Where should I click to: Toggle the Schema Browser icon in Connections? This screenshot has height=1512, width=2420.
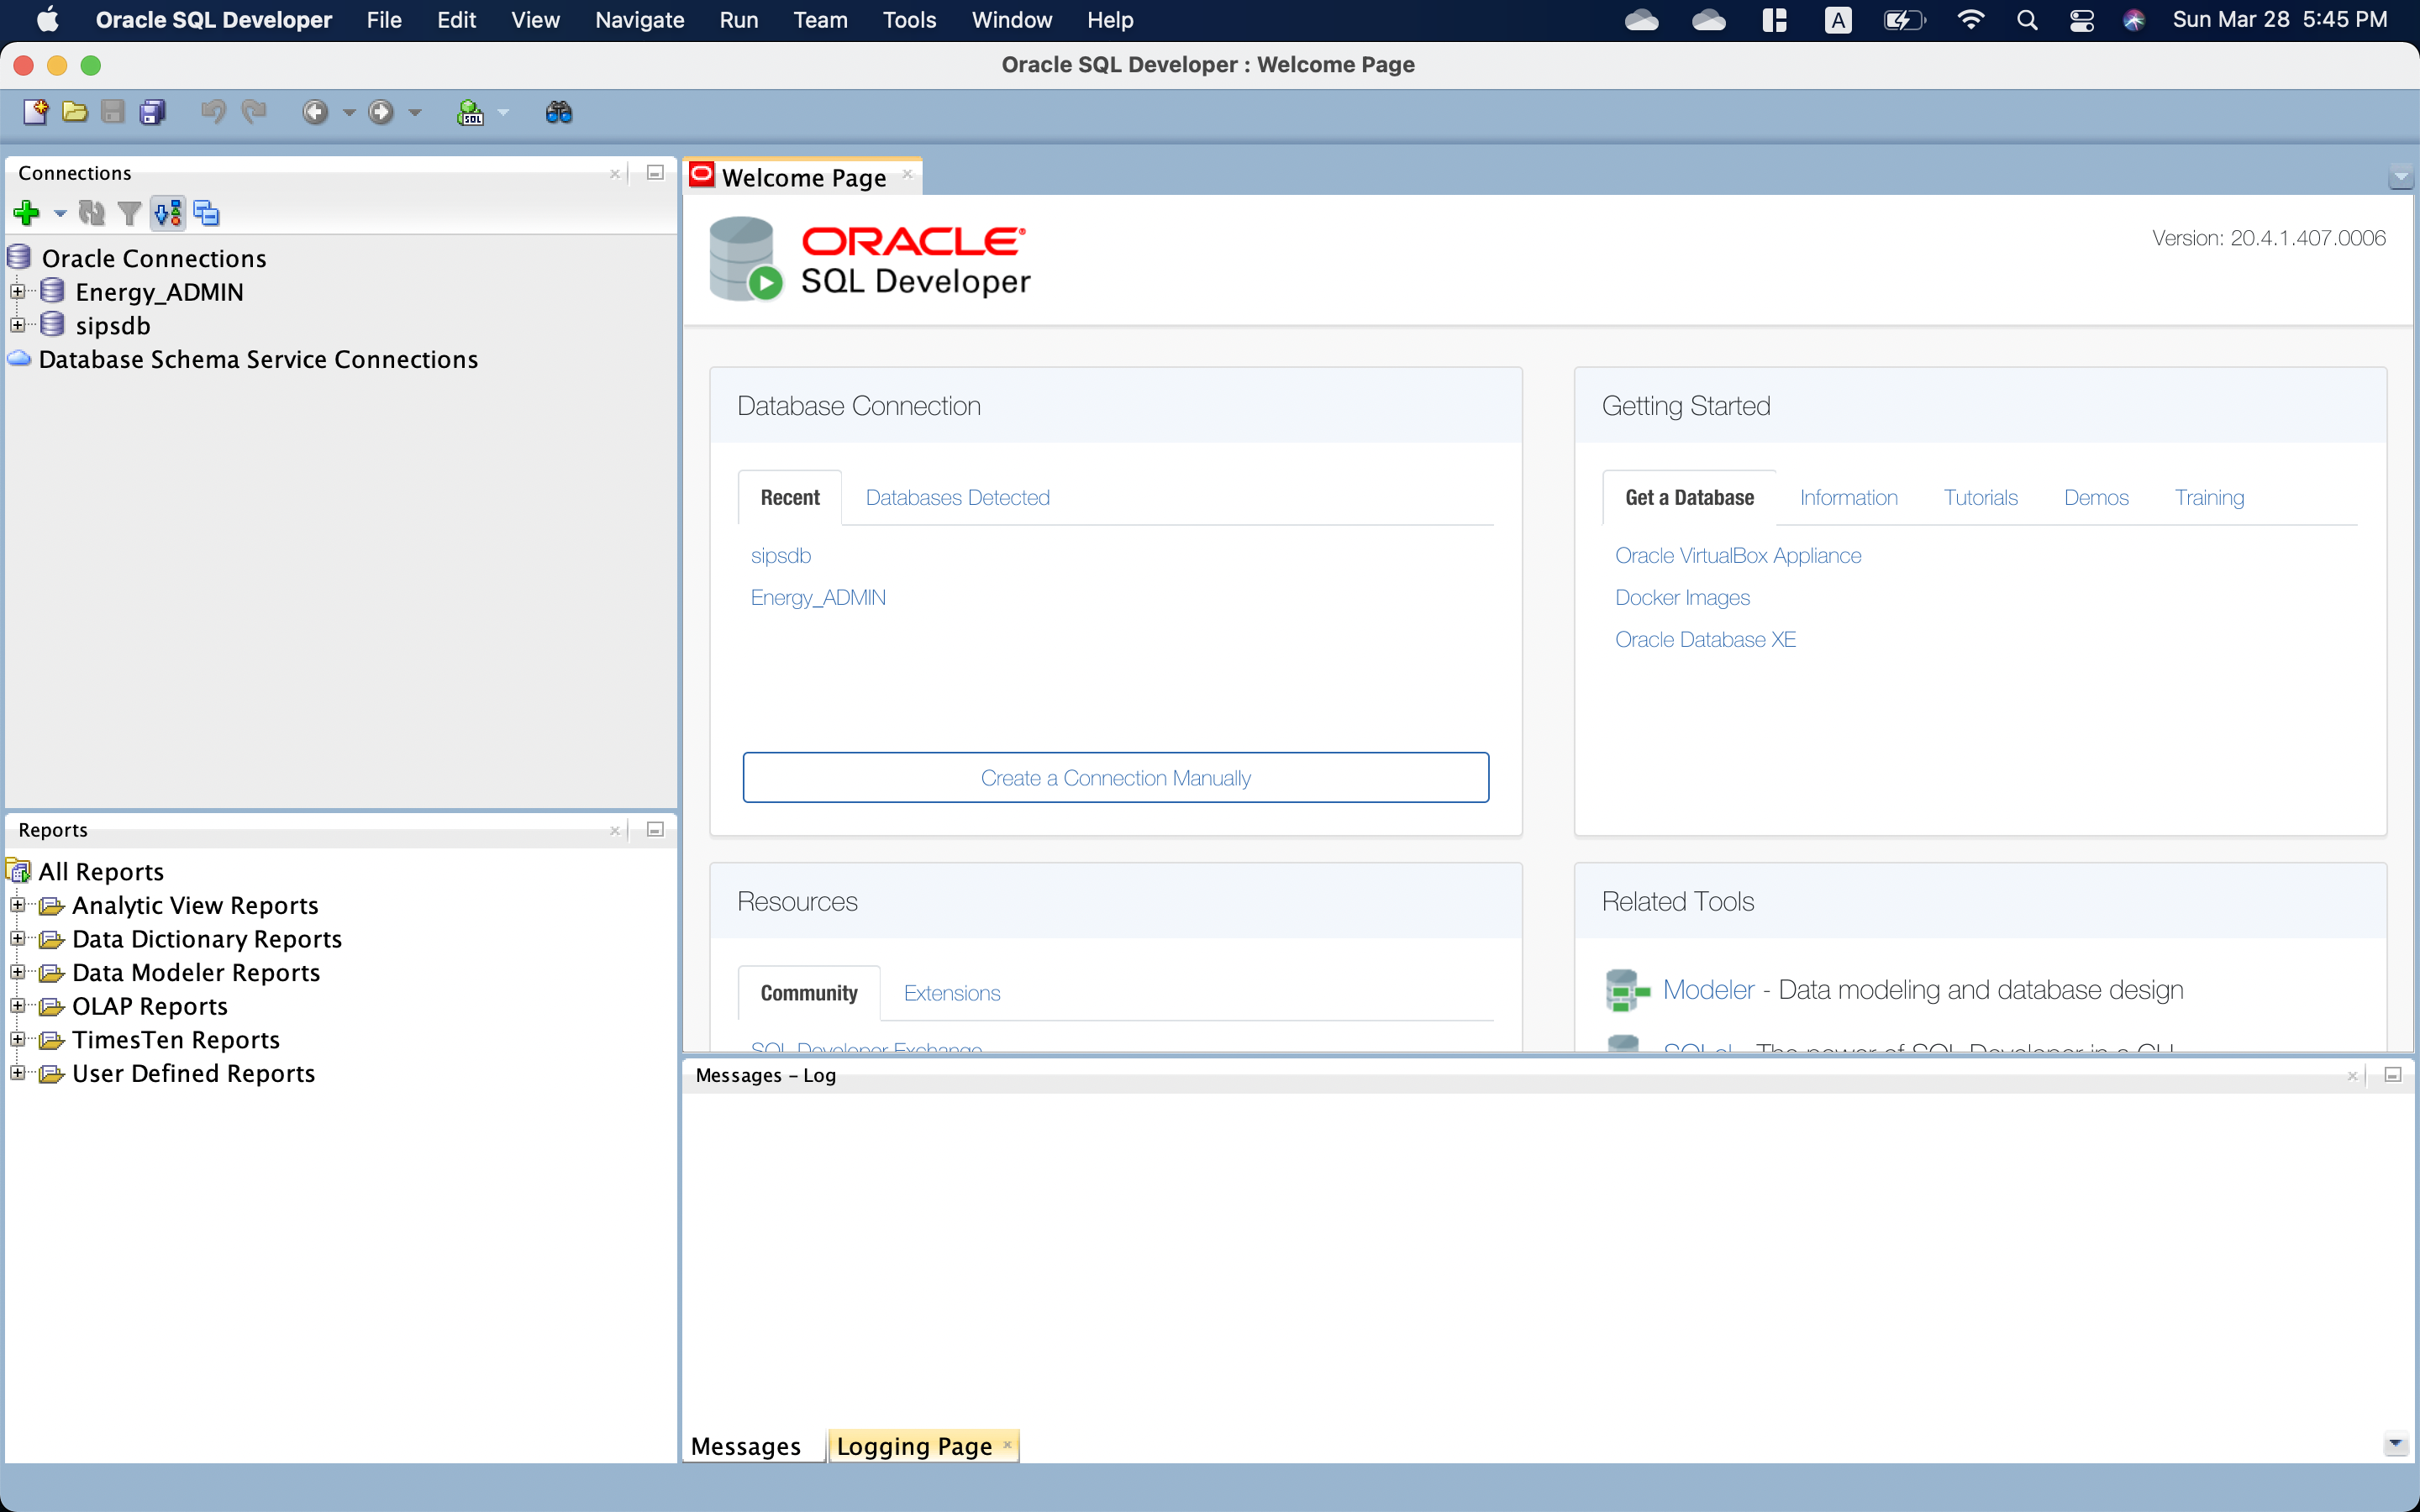click(x=168, y=213)
